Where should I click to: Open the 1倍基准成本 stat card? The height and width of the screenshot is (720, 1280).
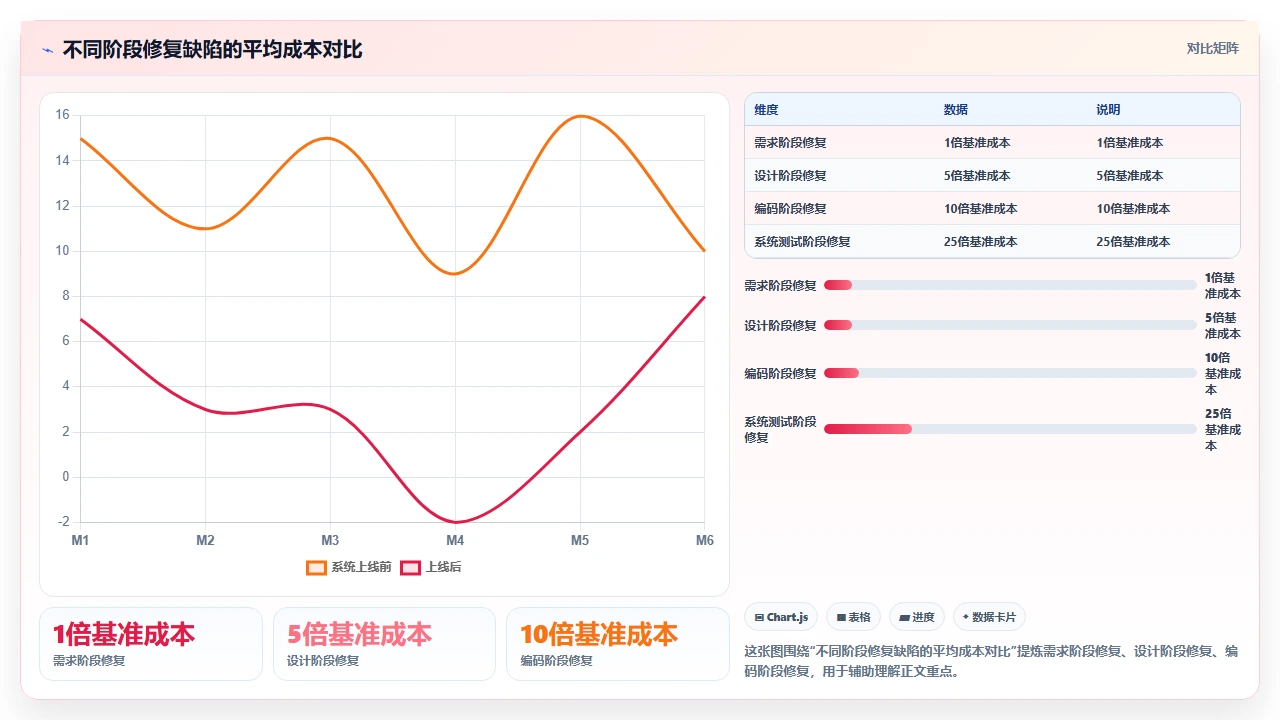point(151,644)
